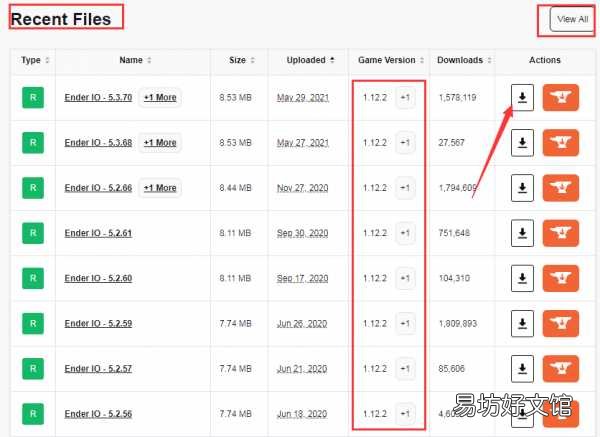Install Ender IO - 5.2.61 with orange anvil button
The image size is (600, 437).
561,233
